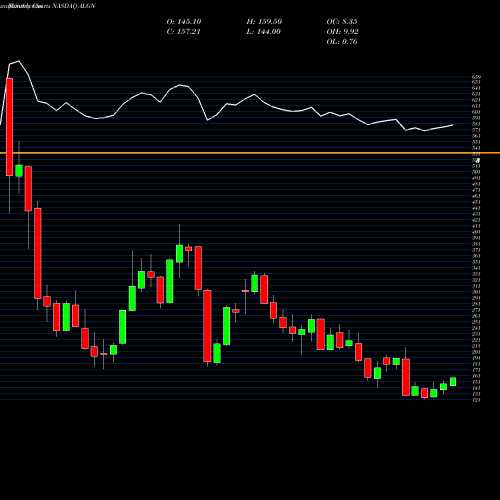Viewport: 500px width, 500px height.
Task: Click the OH: 9.92 value
Action: [342, 32]
